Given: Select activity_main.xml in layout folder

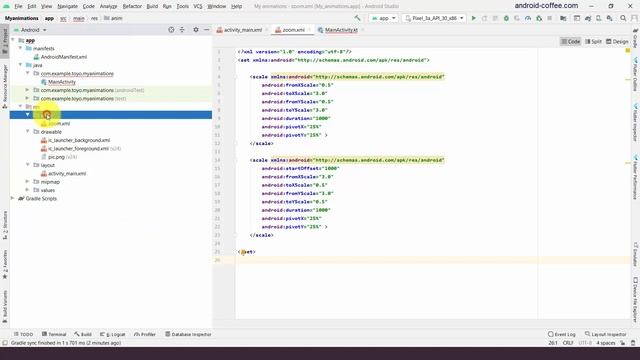Looking at the screenshot, I should pos(64,173).
